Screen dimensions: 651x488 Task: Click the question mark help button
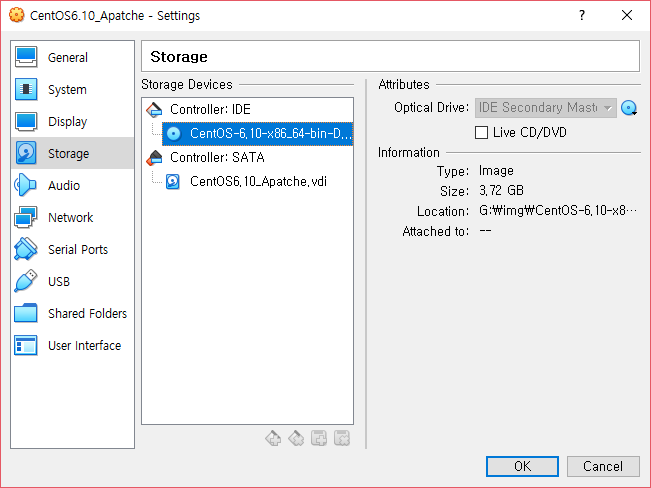point(582,15)
